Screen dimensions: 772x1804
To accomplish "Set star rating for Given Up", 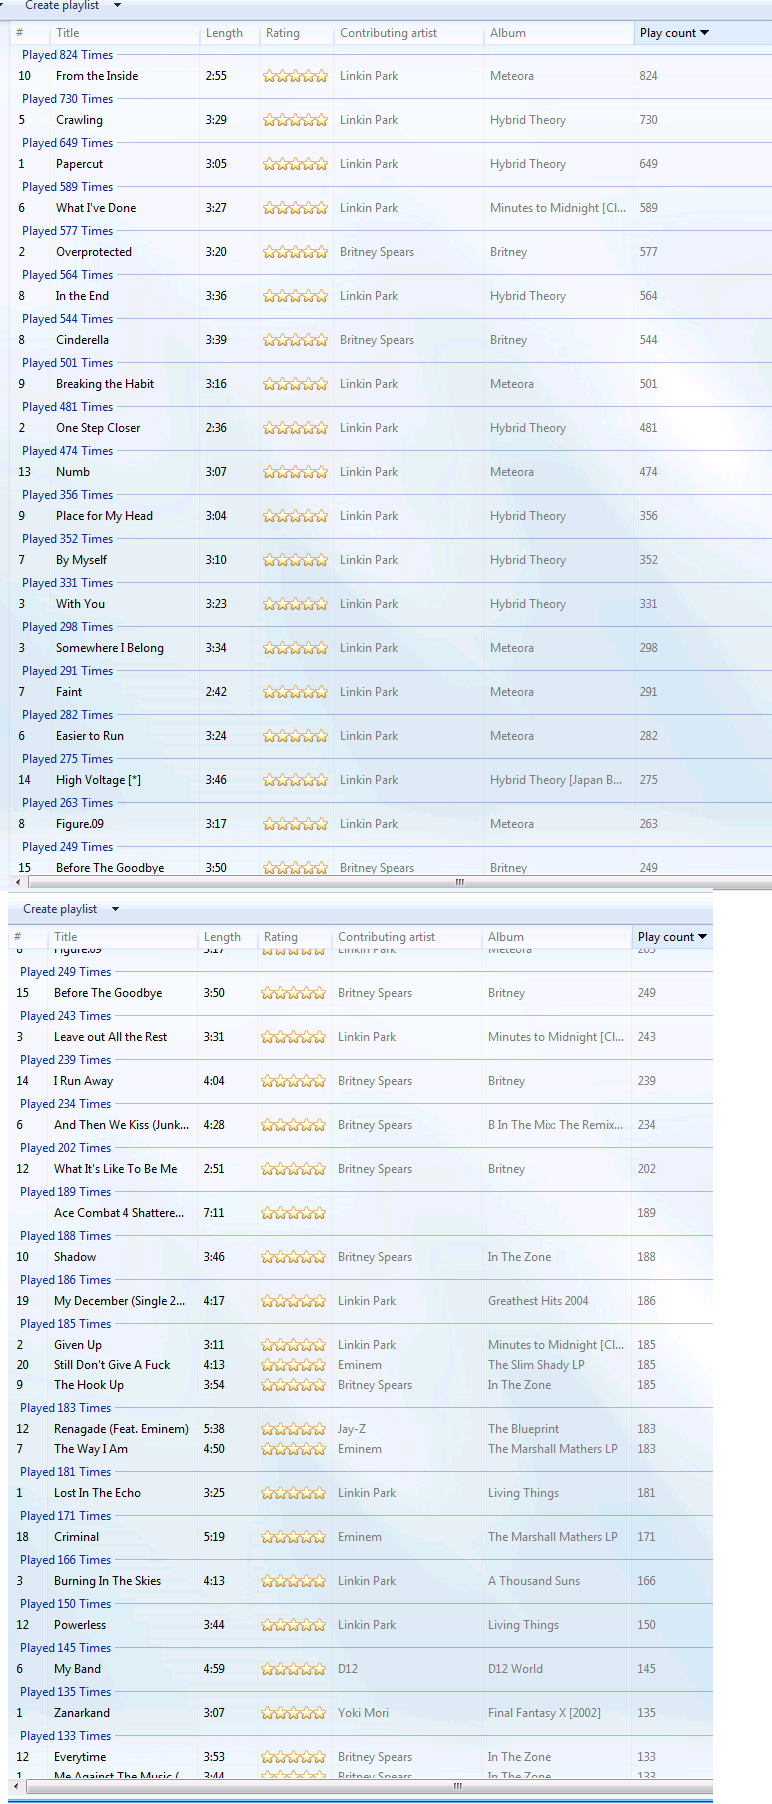I will point(293,1345).
